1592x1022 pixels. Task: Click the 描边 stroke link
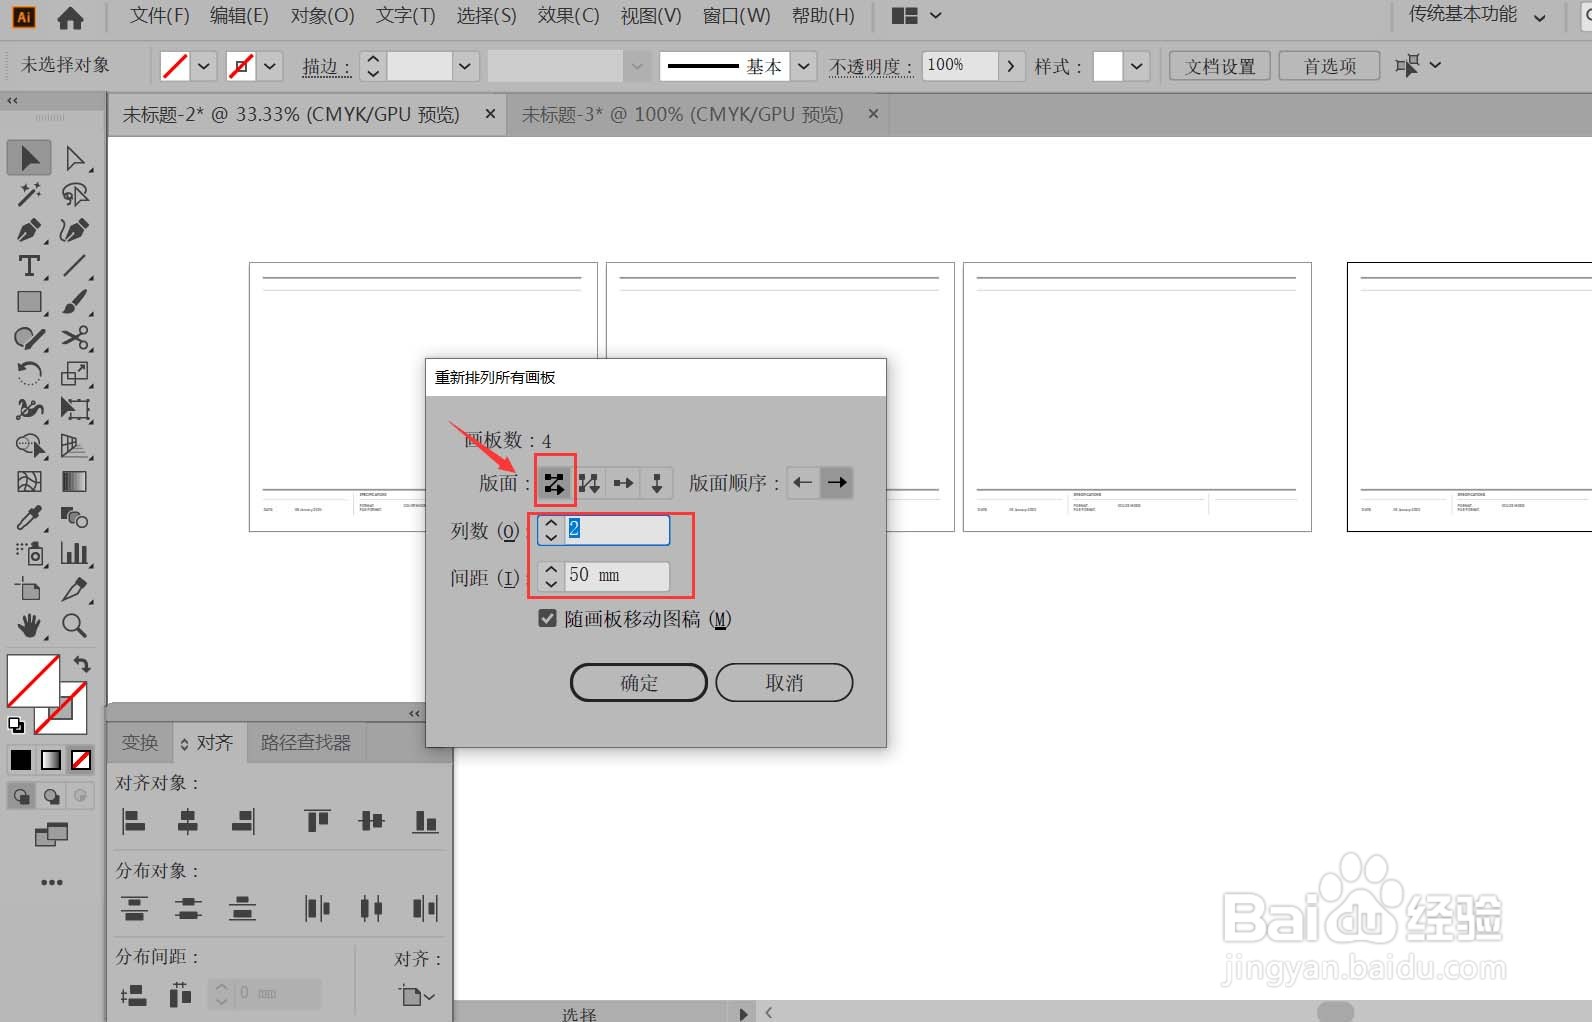tap(326, 67)
